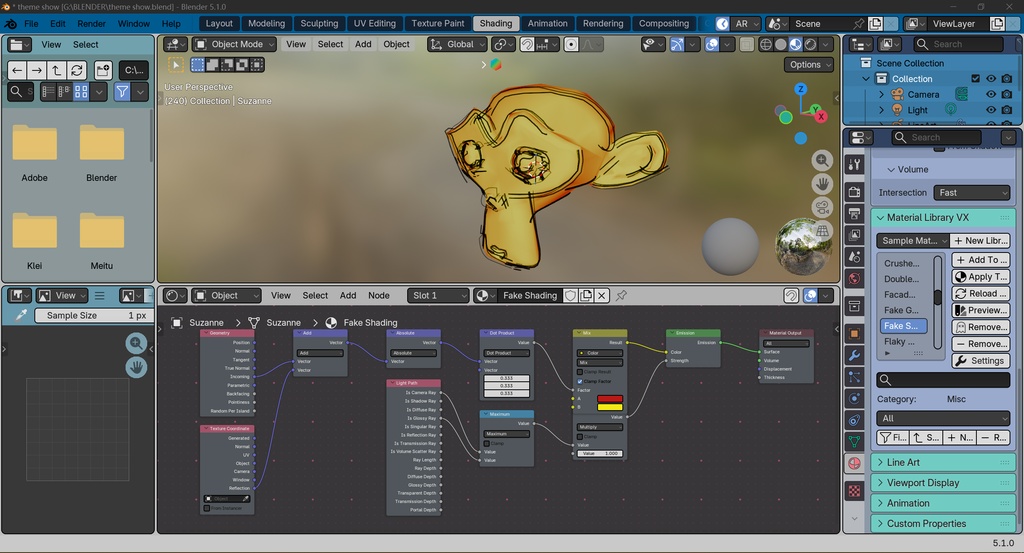Open the Category All dropdown
The height and width of the screenshot is (553, 1024).
[x=943, y=419]
